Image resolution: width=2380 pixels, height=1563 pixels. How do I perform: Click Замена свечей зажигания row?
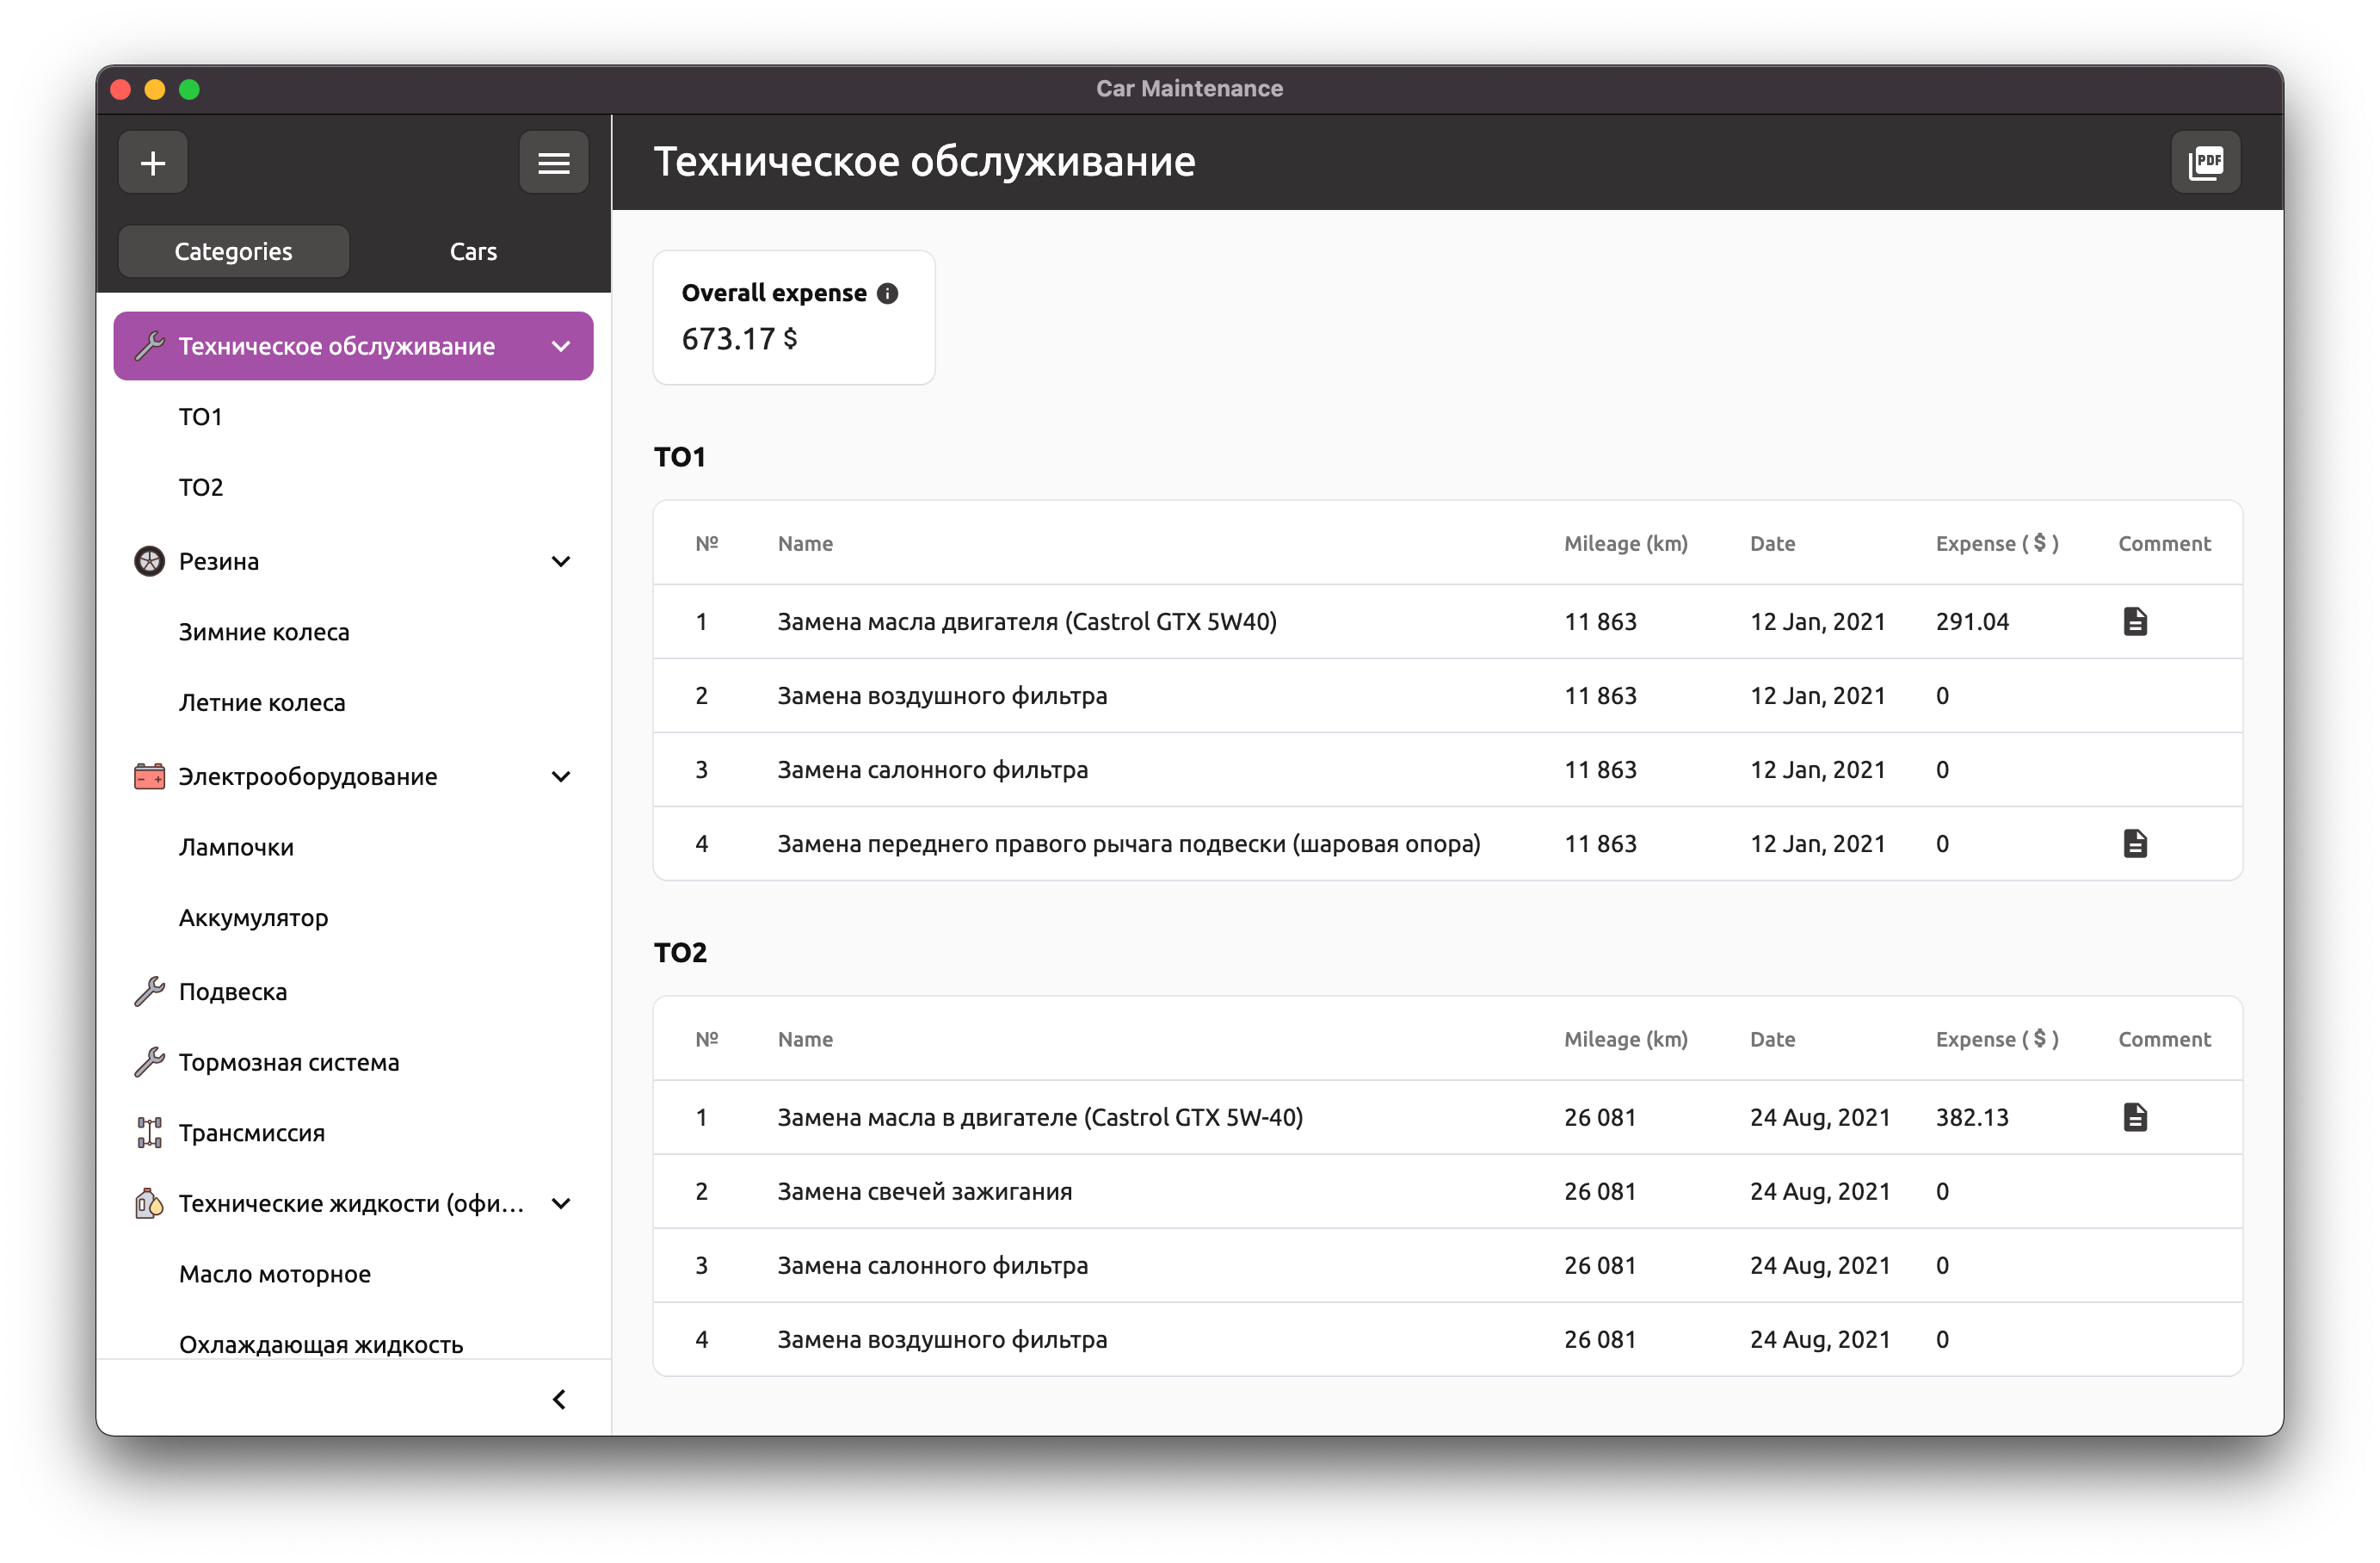(x=1447, y=1191)
